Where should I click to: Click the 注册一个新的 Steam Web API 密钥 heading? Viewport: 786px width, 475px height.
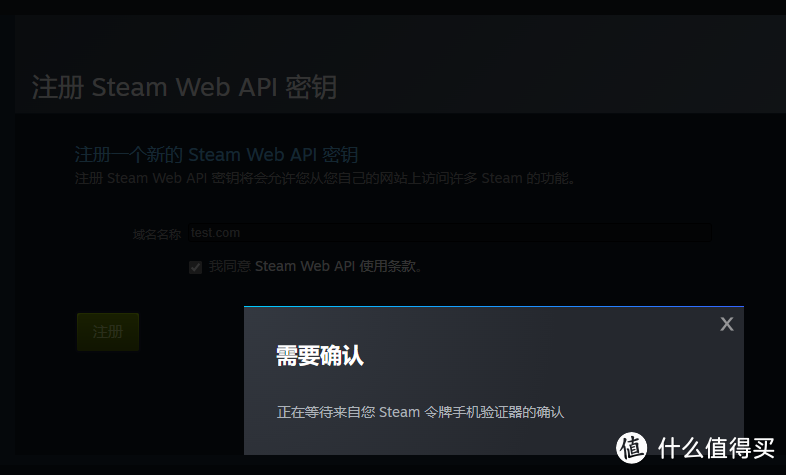click(x=216, y=154)
